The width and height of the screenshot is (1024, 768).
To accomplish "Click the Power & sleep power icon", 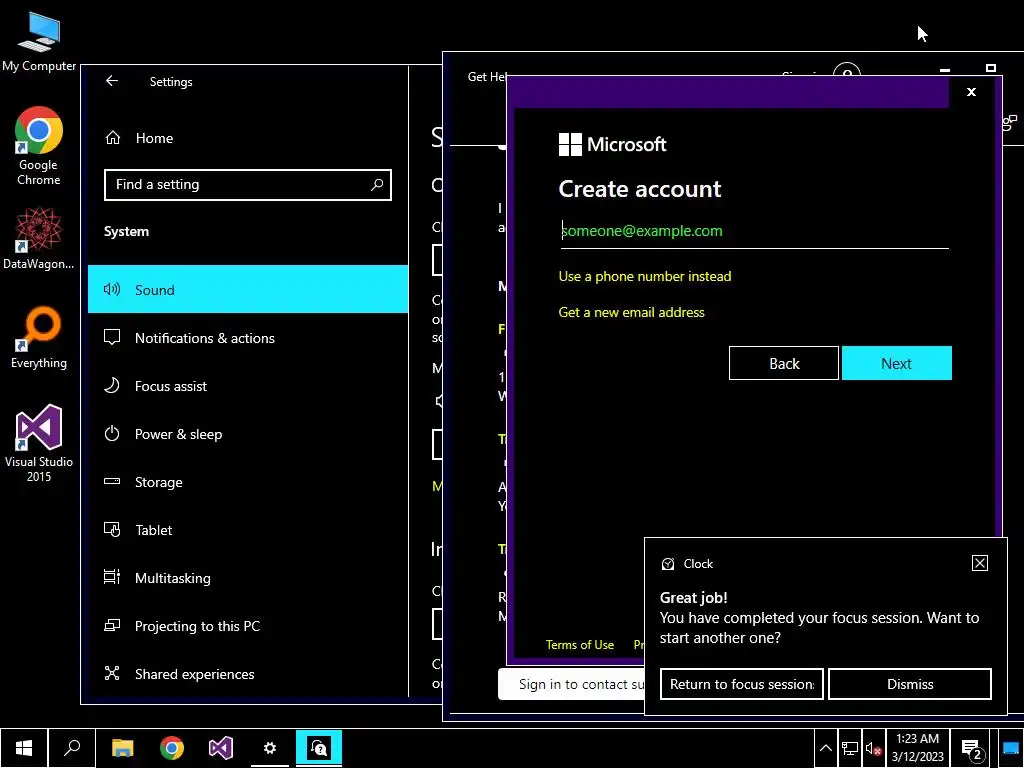I will 112,434.
